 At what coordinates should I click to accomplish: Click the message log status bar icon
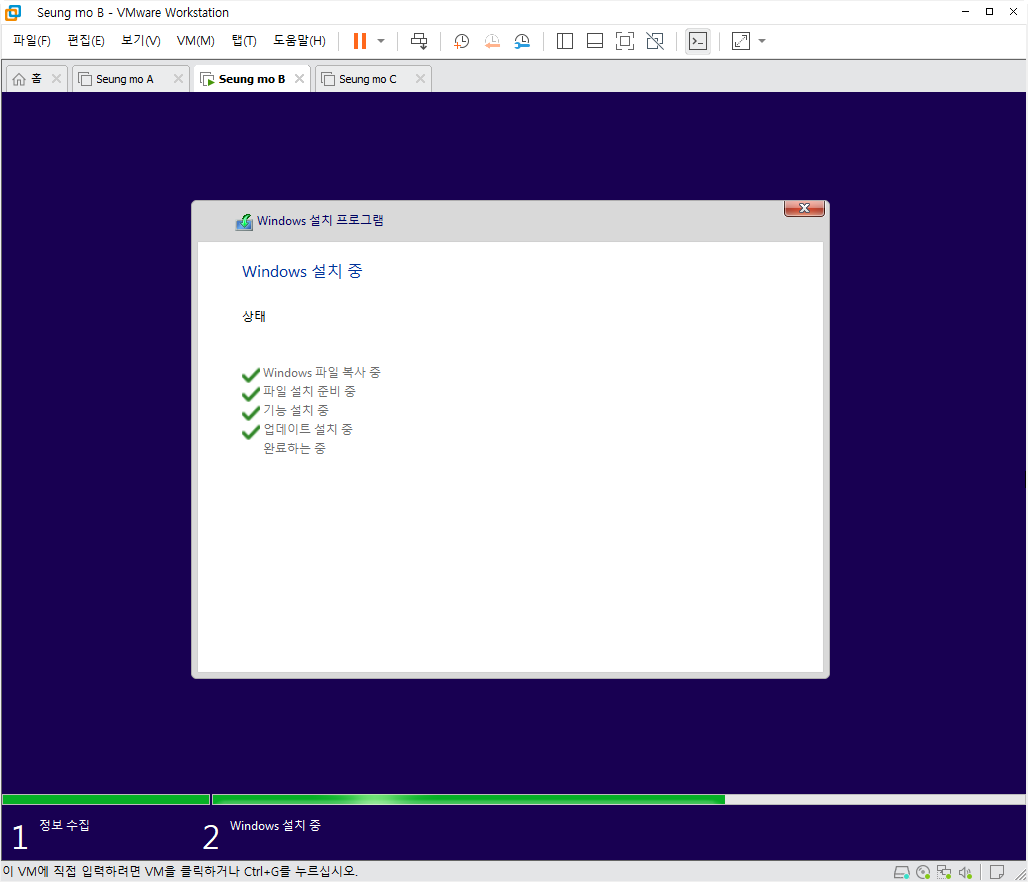997,872
